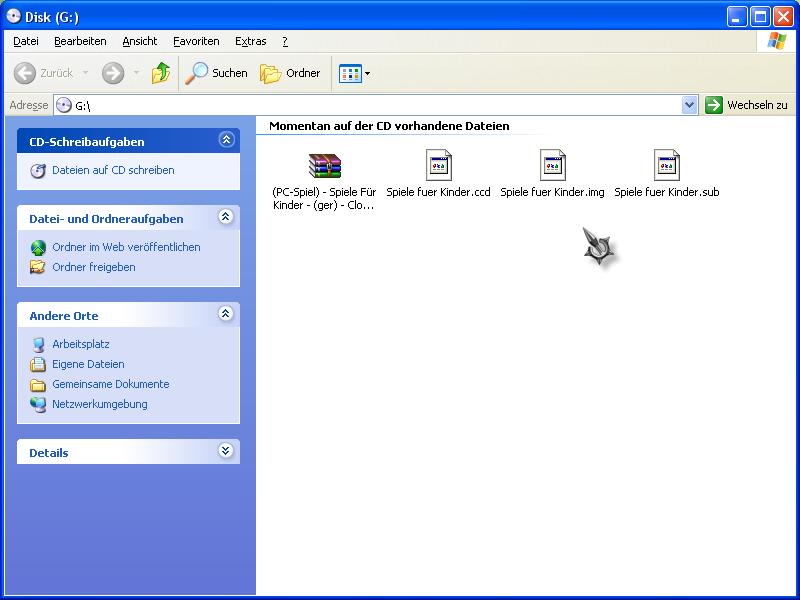Collapse the Datei- und Ordneraufgaben panel
Viewport: 800px width, 600px height.
(225, 217)
